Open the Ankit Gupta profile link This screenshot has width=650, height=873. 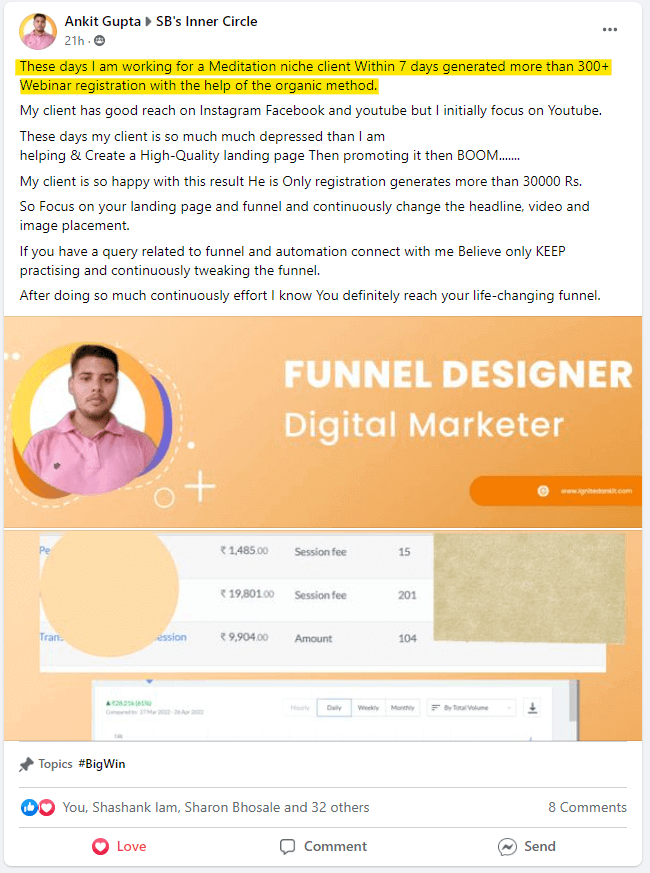click(x=102, y=21)
